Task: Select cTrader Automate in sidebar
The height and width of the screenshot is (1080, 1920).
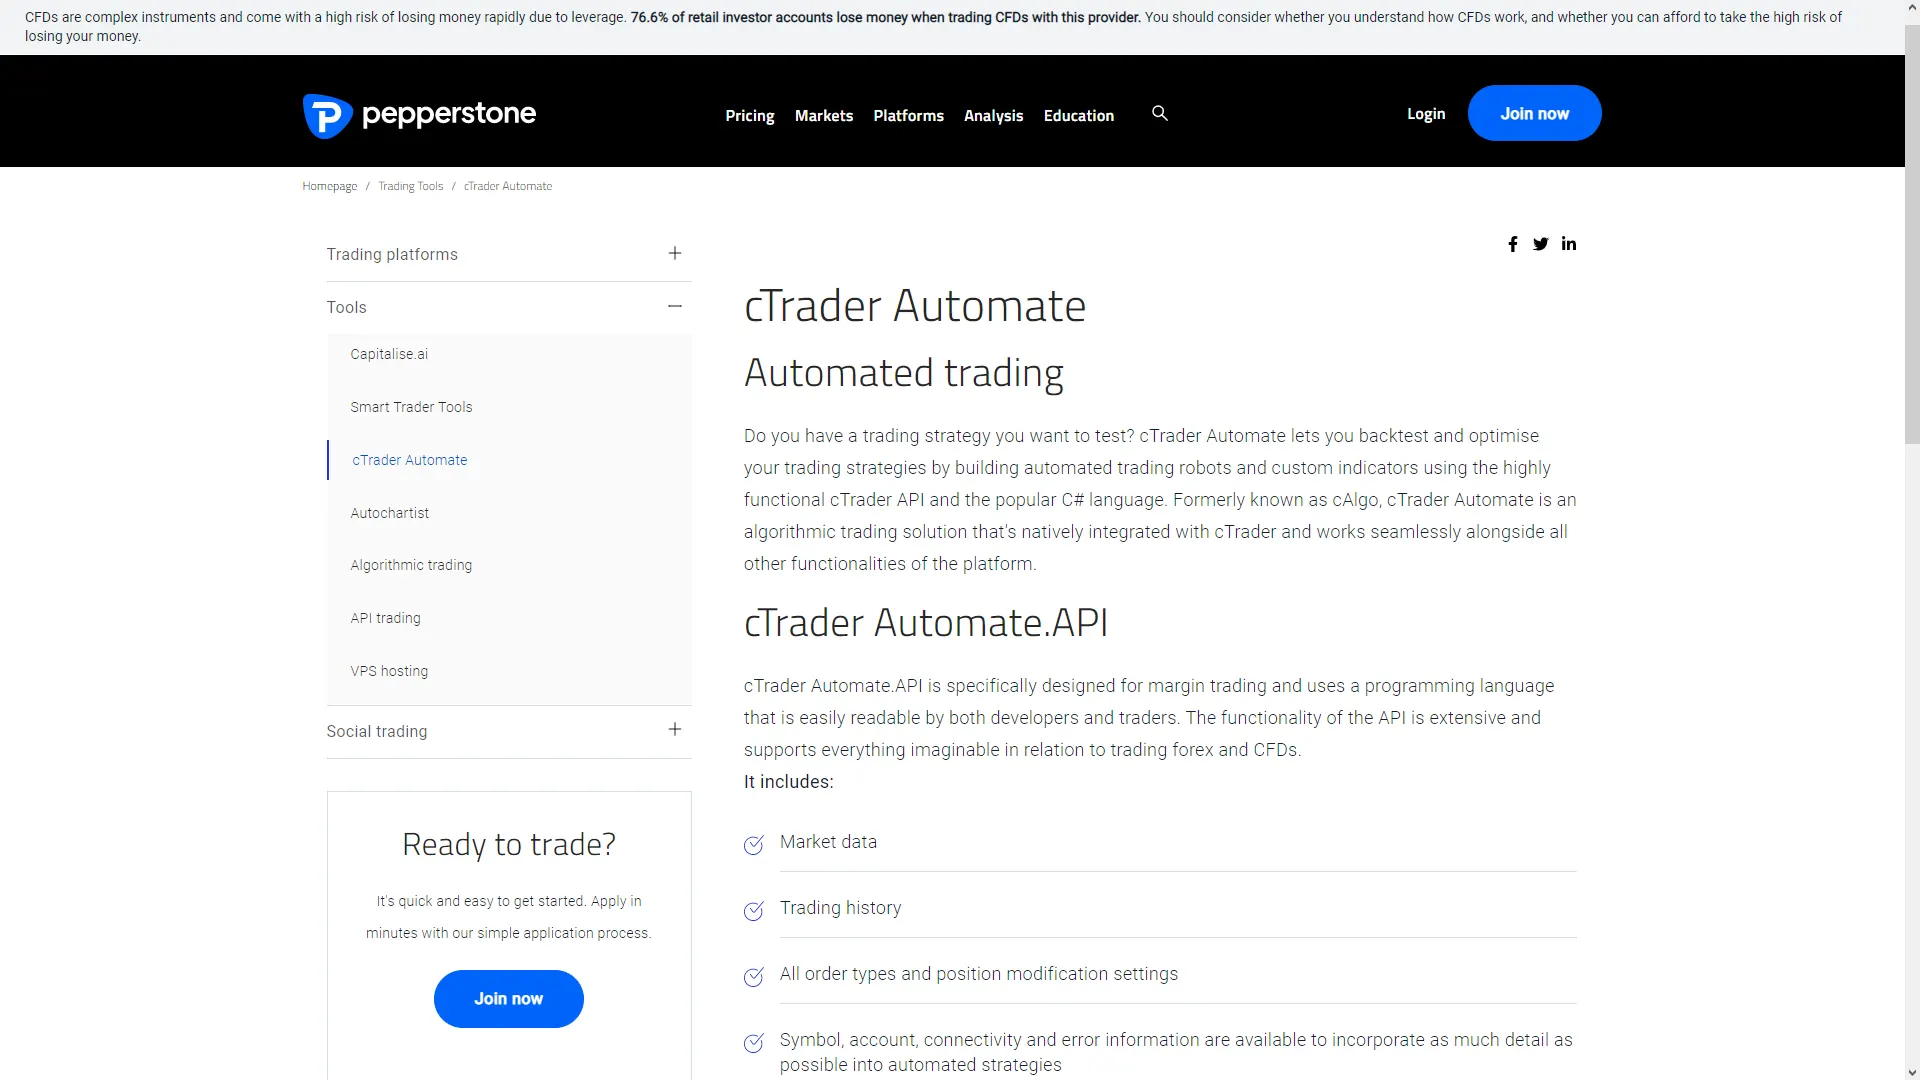Action: tap(410, 460)
